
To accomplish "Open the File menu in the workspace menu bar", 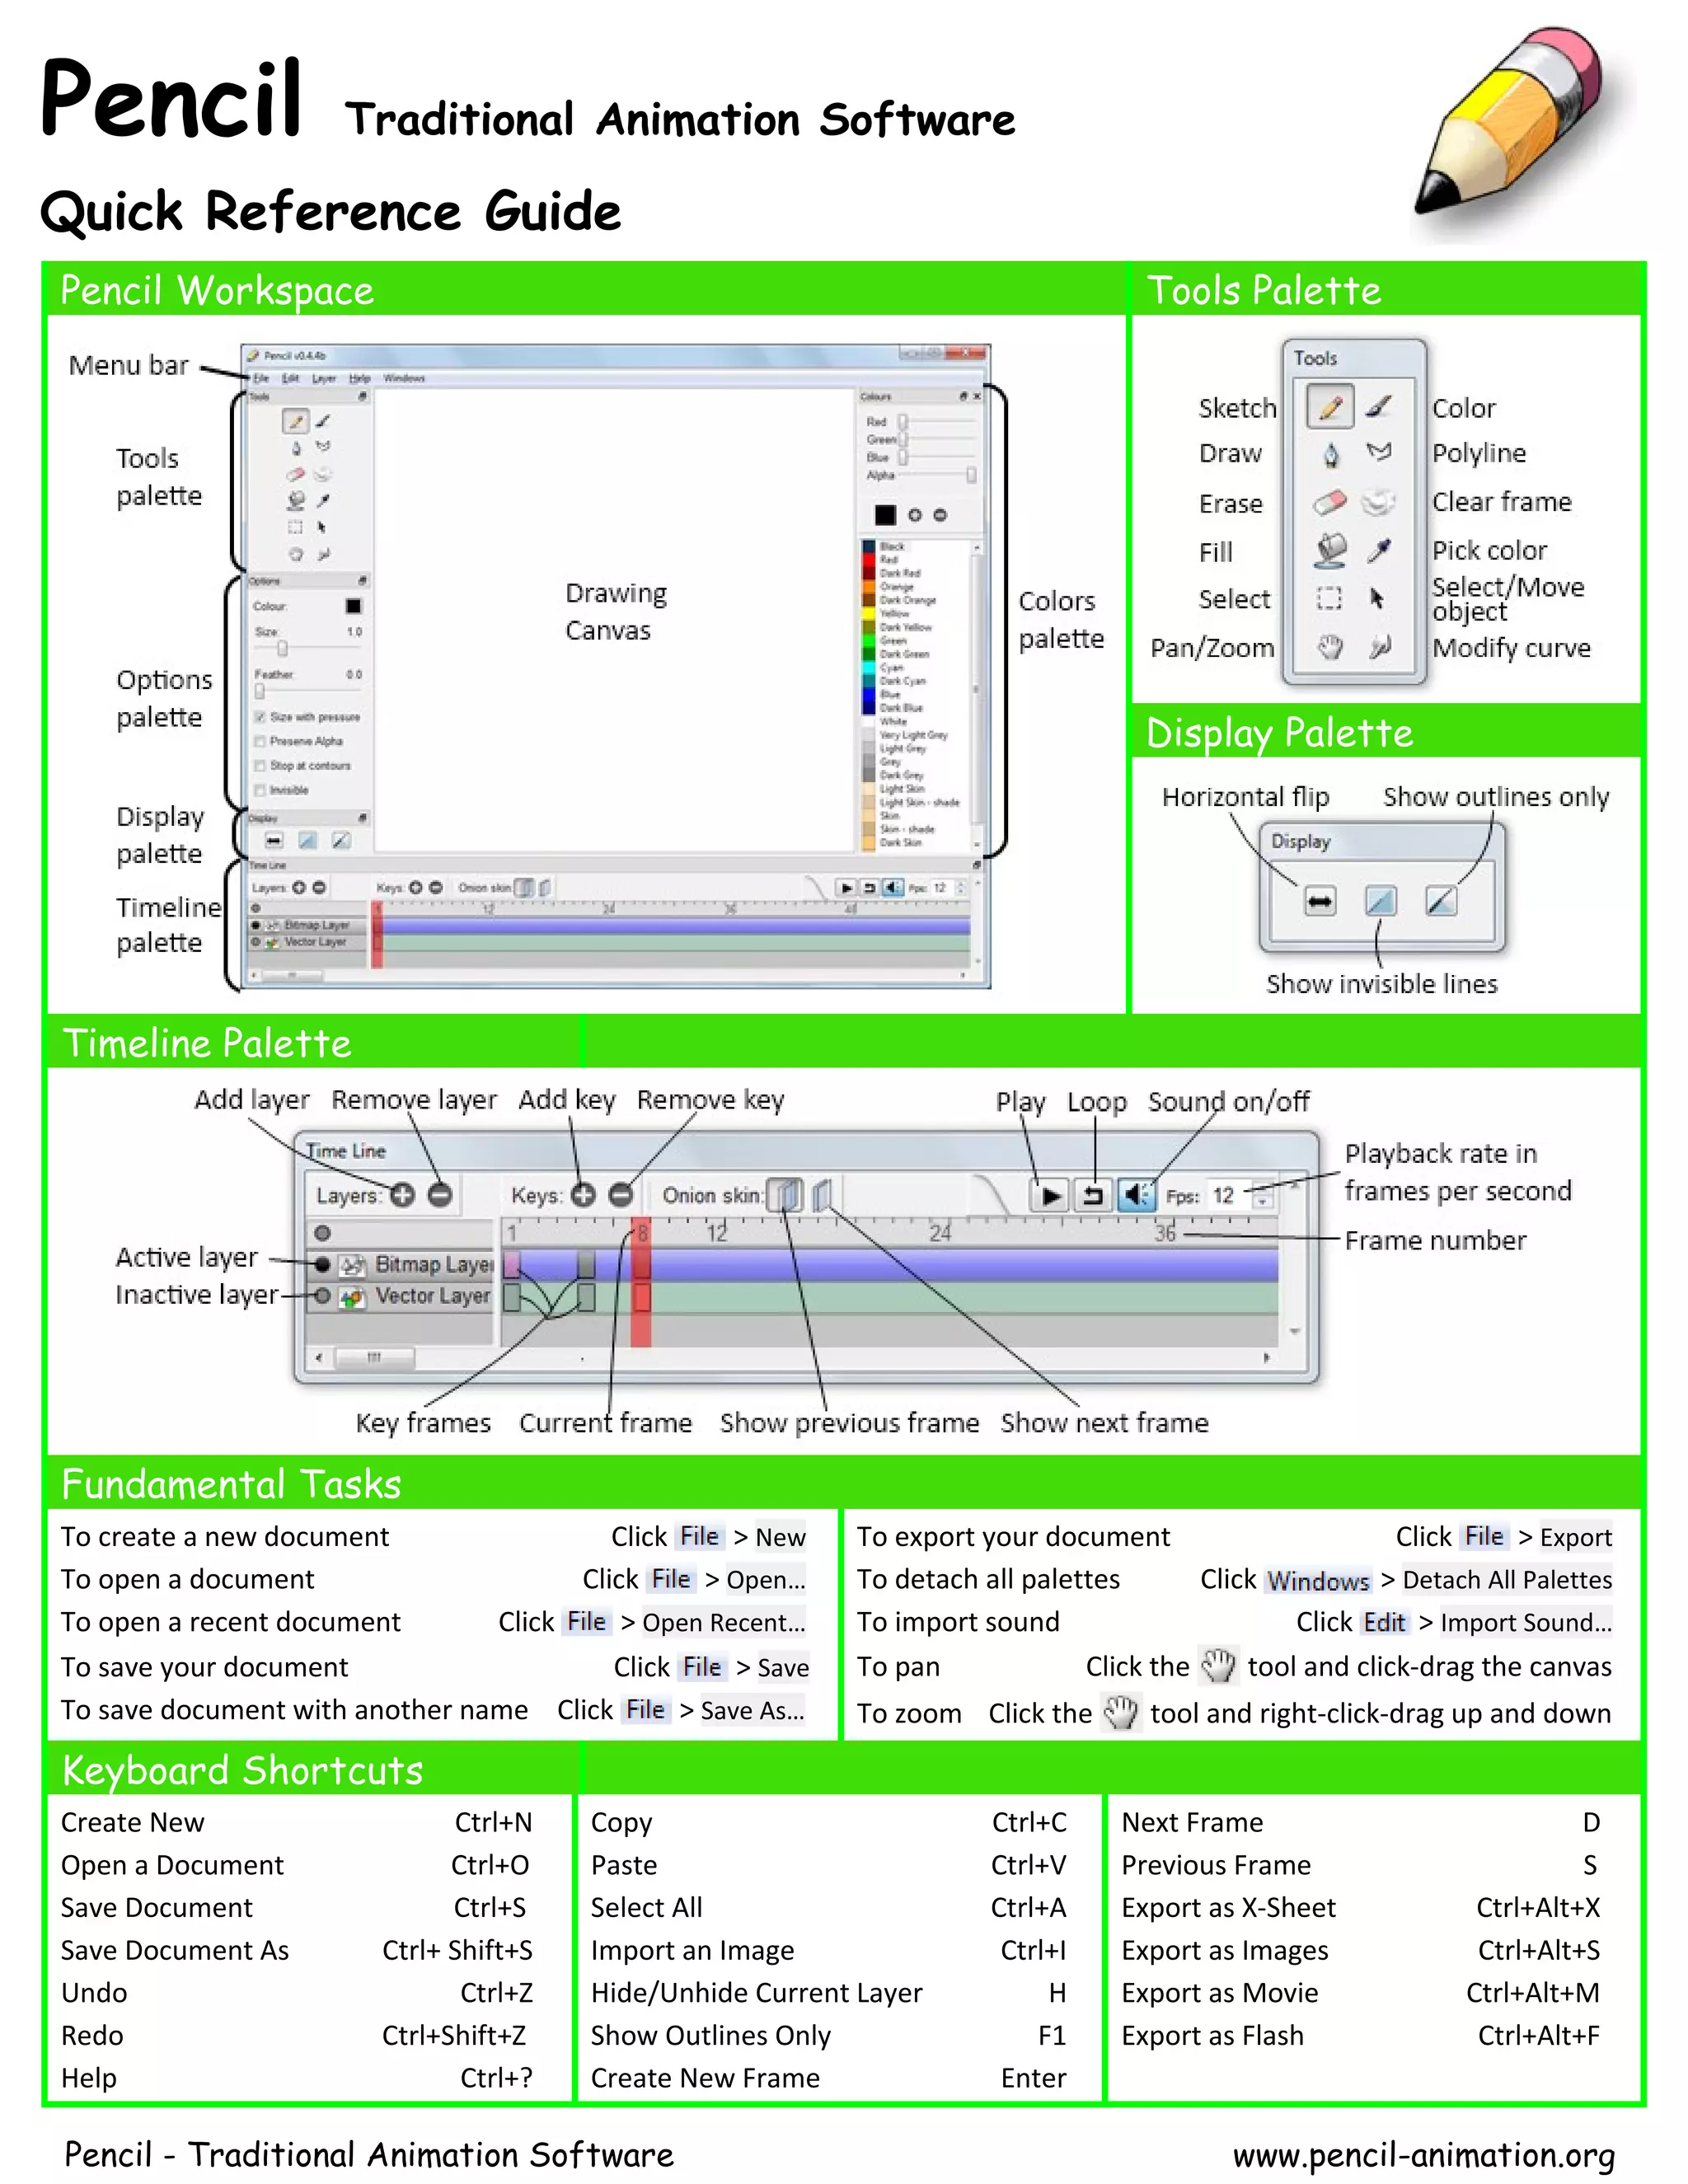I will click(x=261, y=379).
